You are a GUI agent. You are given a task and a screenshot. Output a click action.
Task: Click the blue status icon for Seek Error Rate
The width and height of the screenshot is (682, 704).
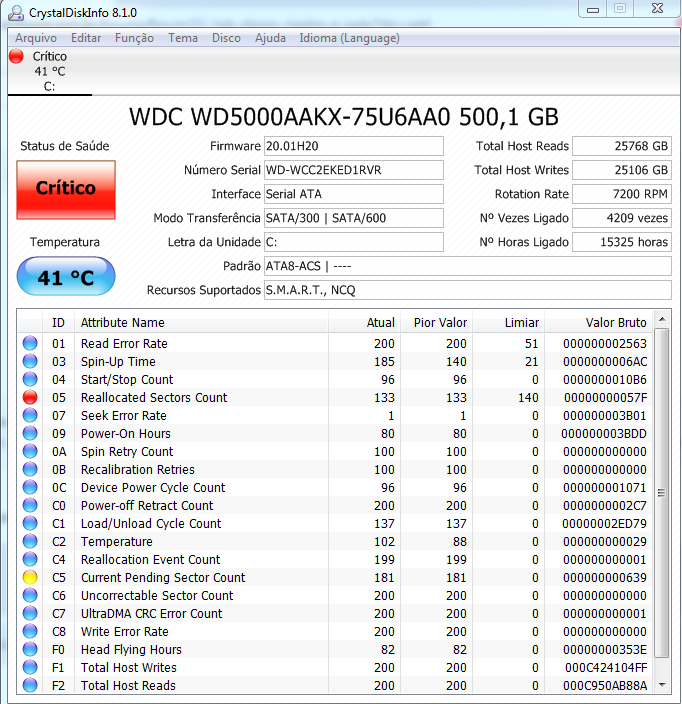point(30,415)
